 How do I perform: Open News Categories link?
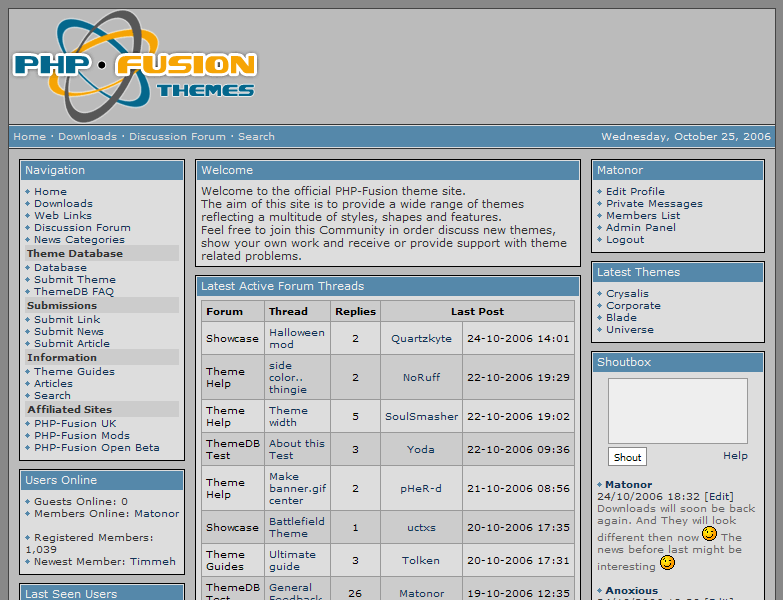[79, 240]
